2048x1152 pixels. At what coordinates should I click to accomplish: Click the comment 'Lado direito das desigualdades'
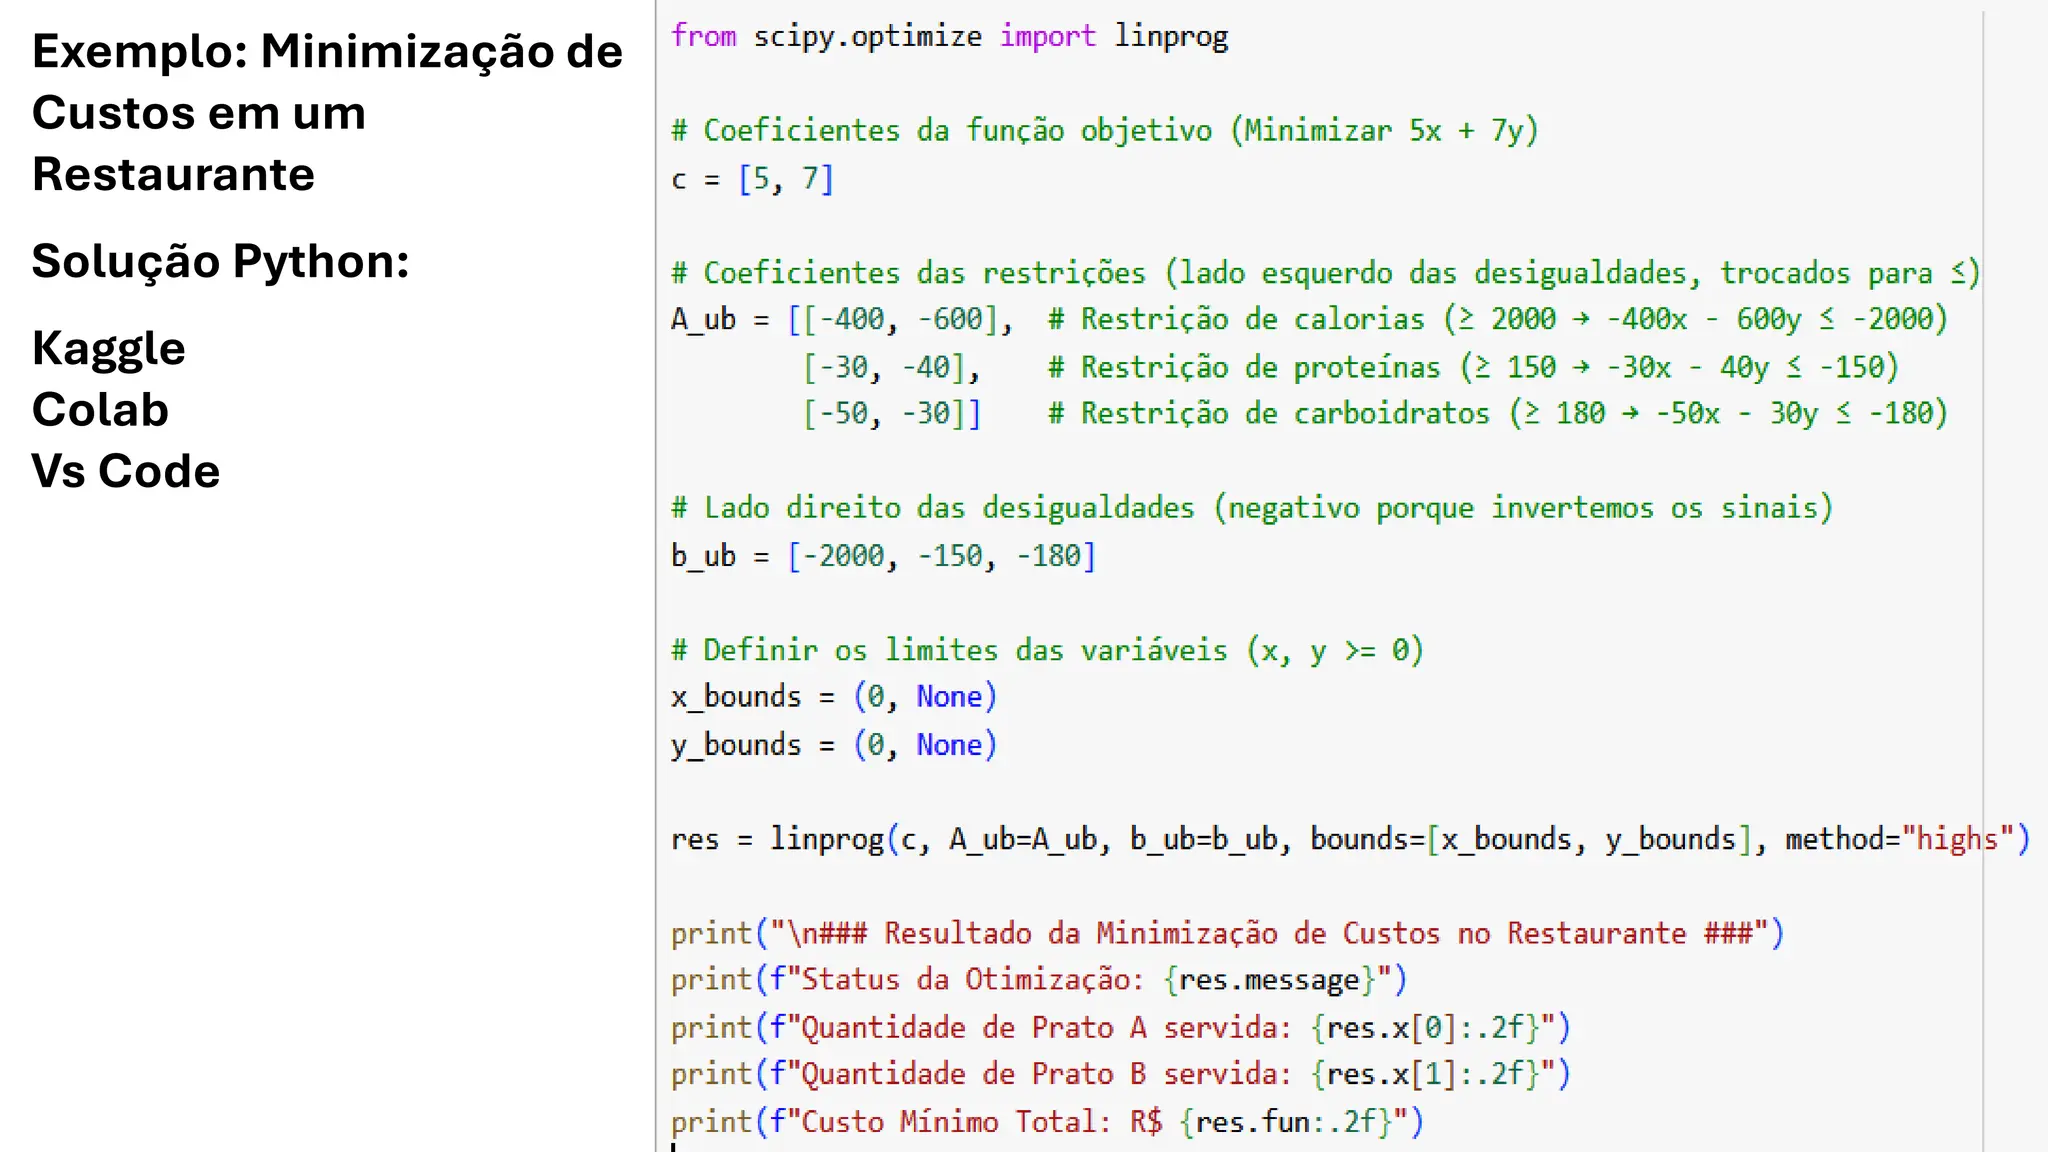(1252, 508)
